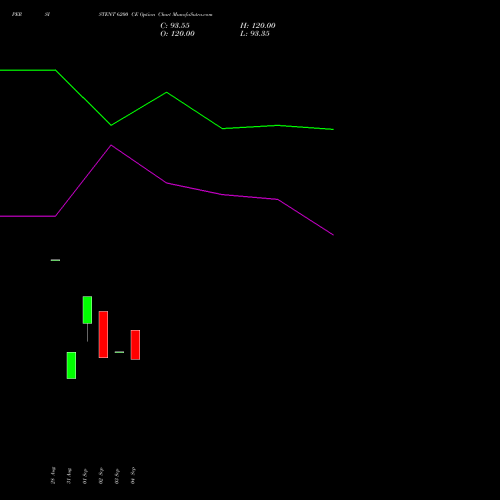
Task: Click the flat doji candle for 03 Sep
Action: 119,352
